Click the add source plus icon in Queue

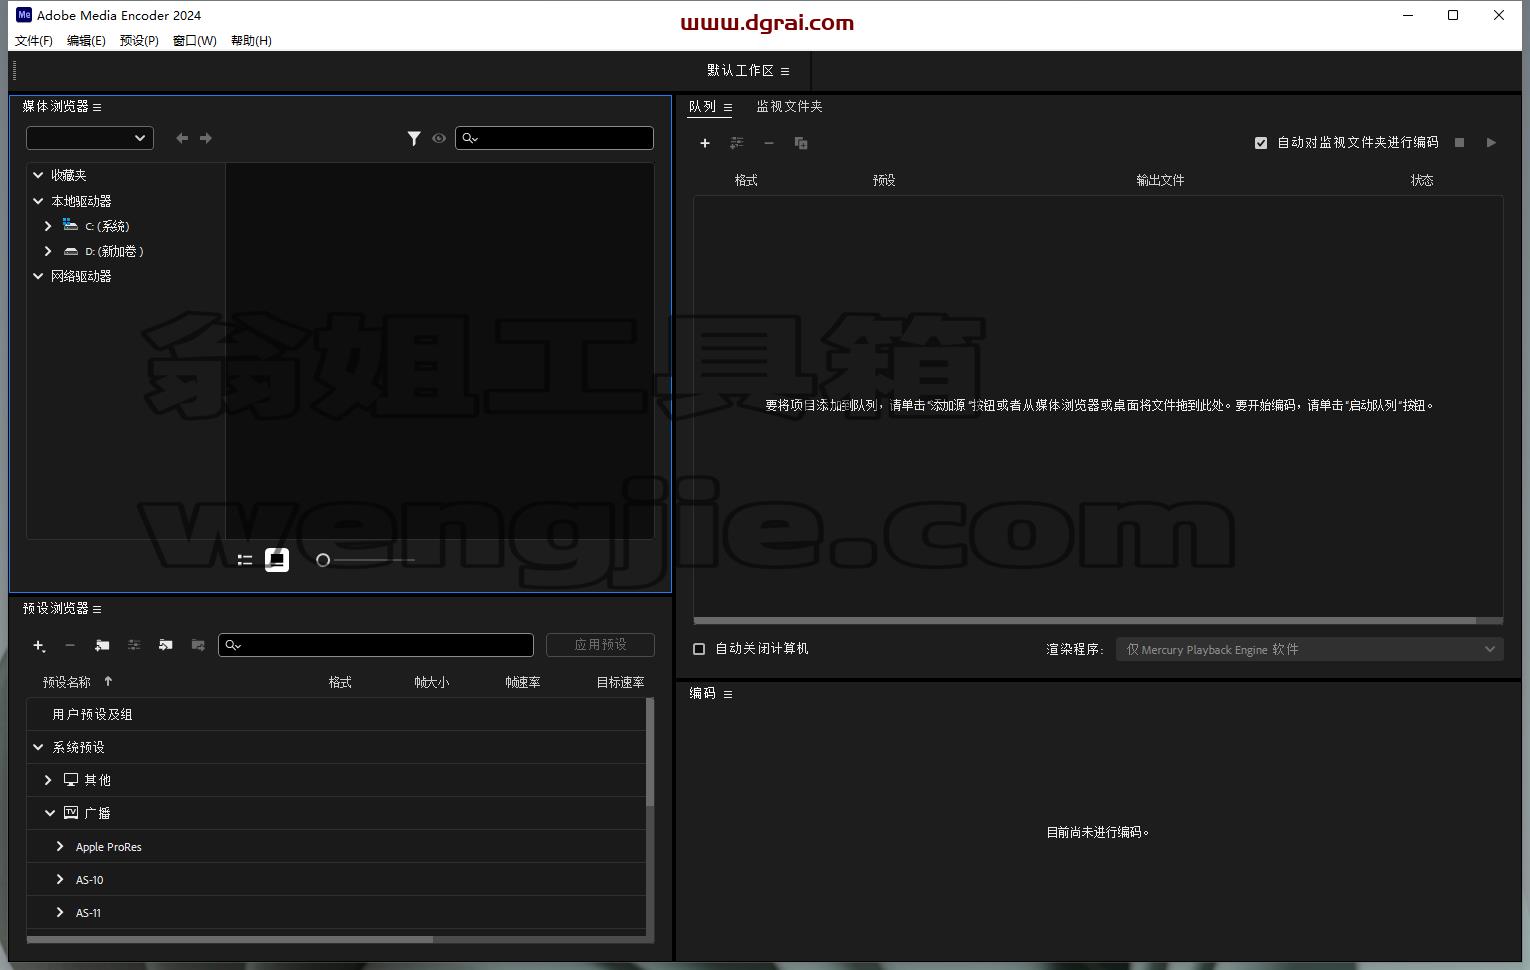705,143
